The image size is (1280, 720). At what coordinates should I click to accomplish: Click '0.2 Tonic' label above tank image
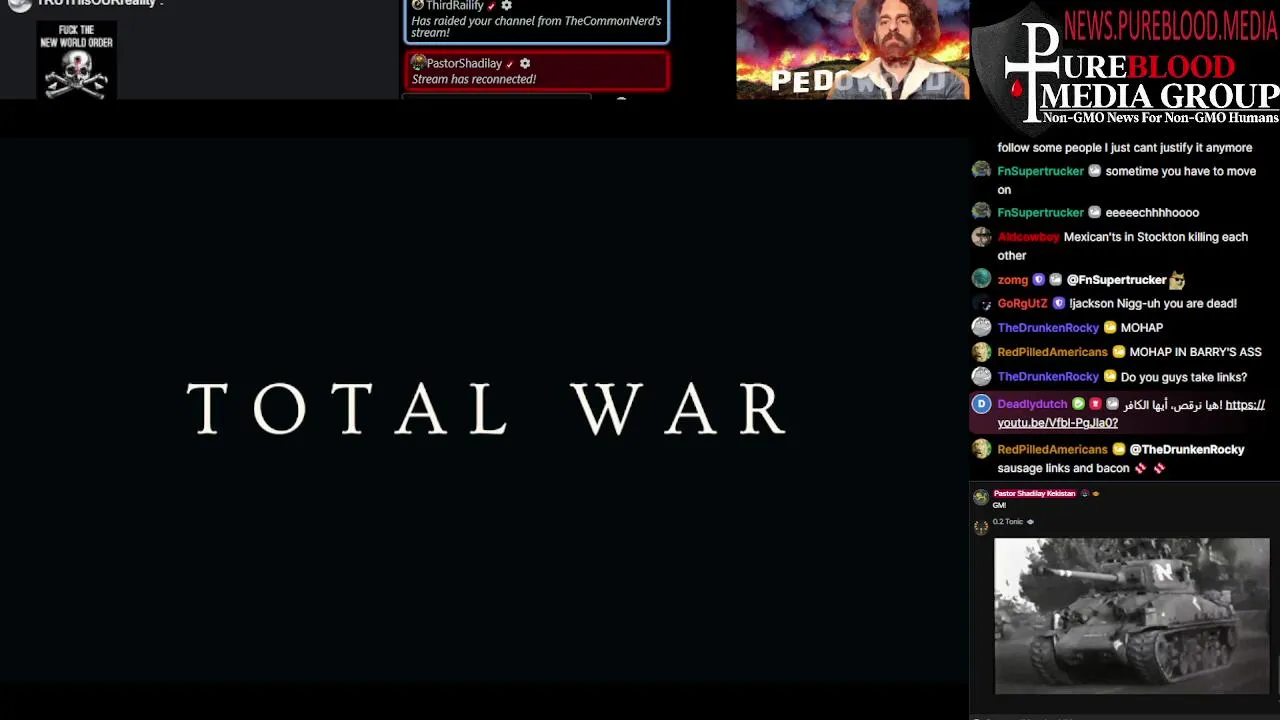click(x=1007, y=521)
